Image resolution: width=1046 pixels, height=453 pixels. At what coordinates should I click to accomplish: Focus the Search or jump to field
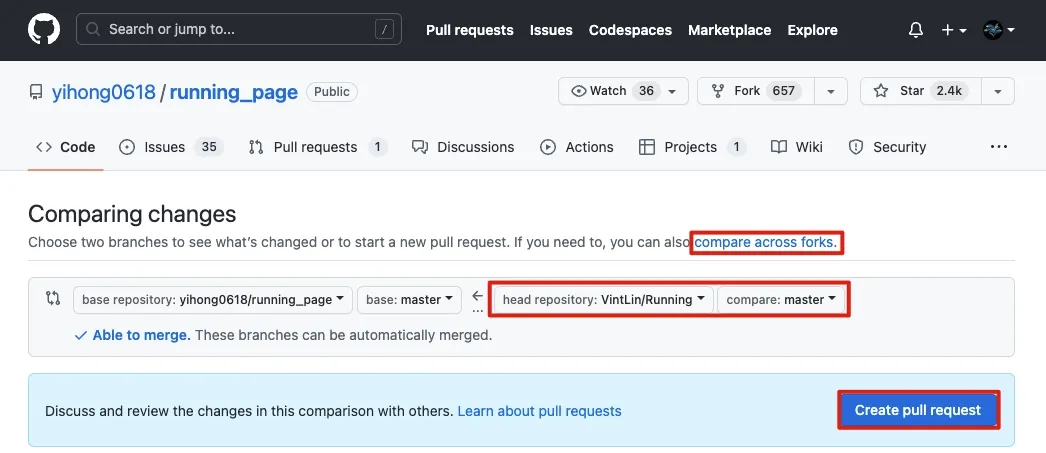239,29
